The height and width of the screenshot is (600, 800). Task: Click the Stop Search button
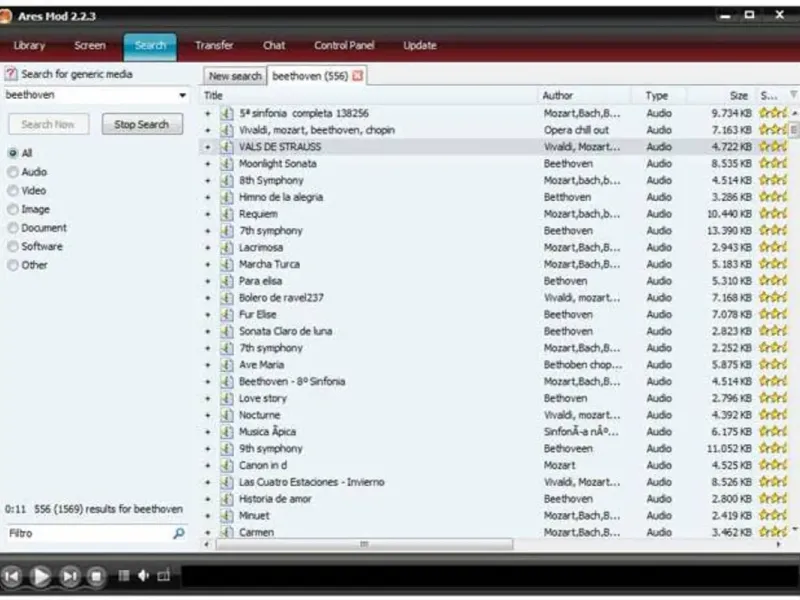click(142, 124)
